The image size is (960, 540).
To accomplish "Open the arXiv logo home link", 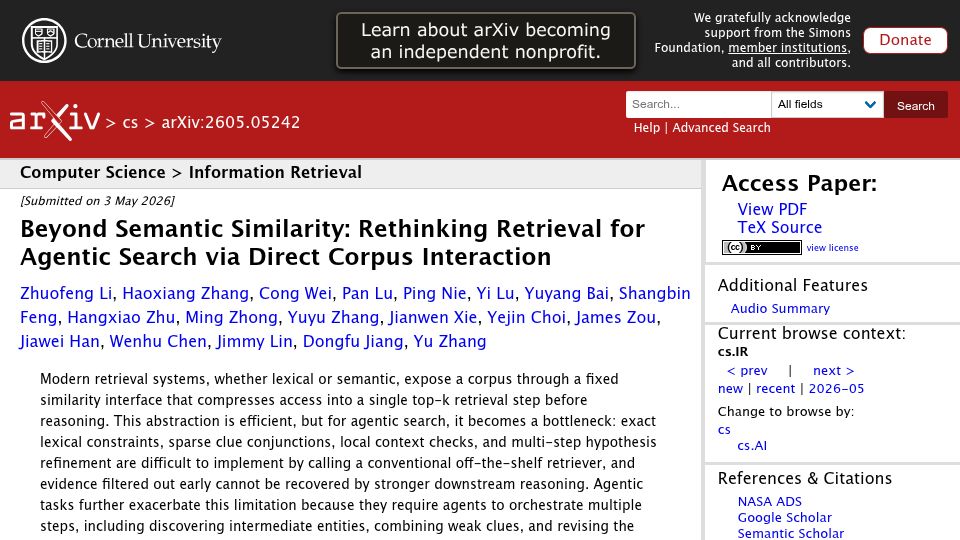I will point(54,121).
